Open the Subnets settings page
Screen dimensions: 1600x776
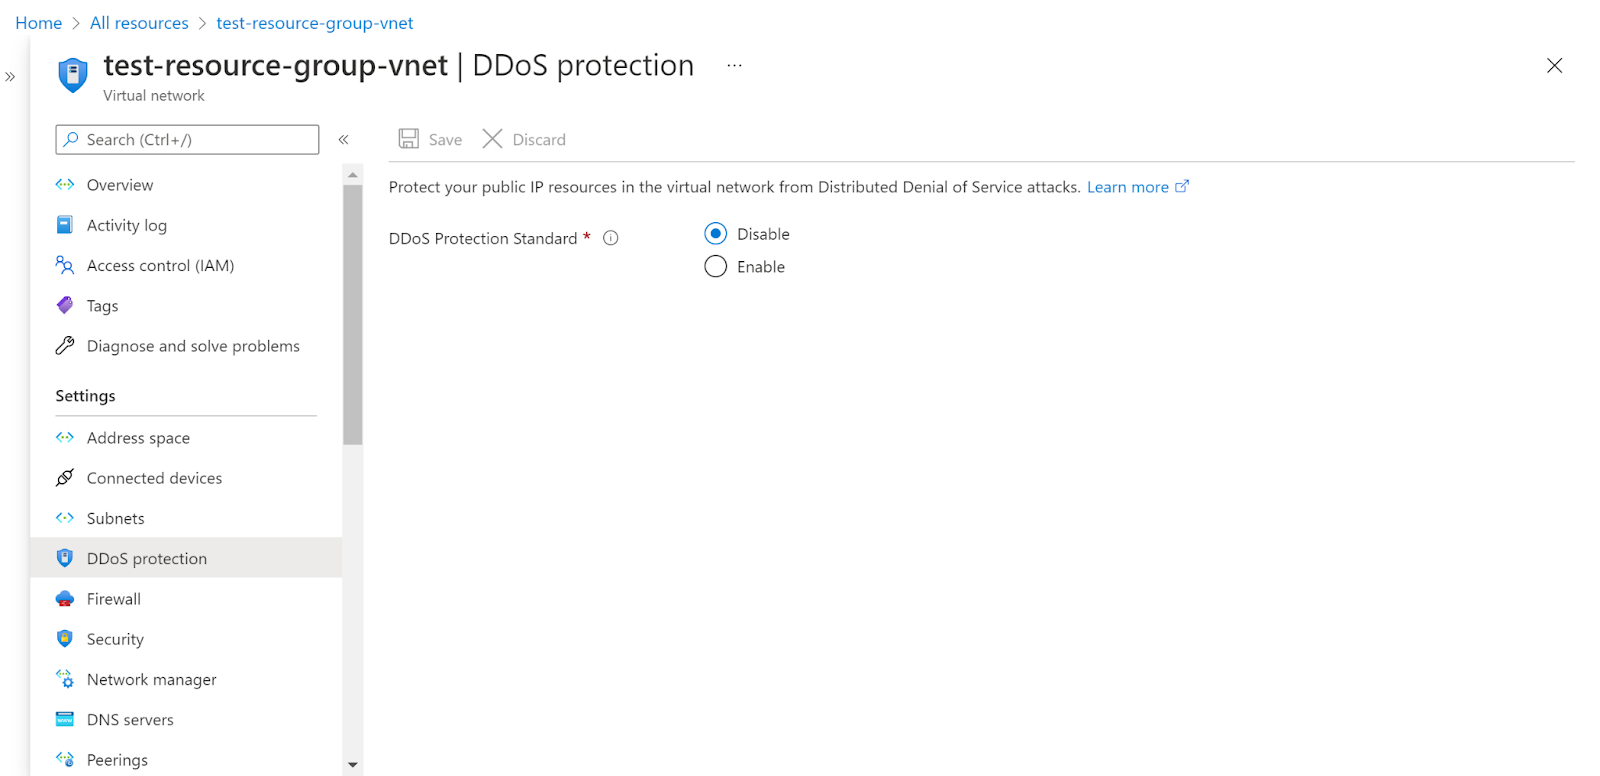pyautogui.click(x=116, y=518)
